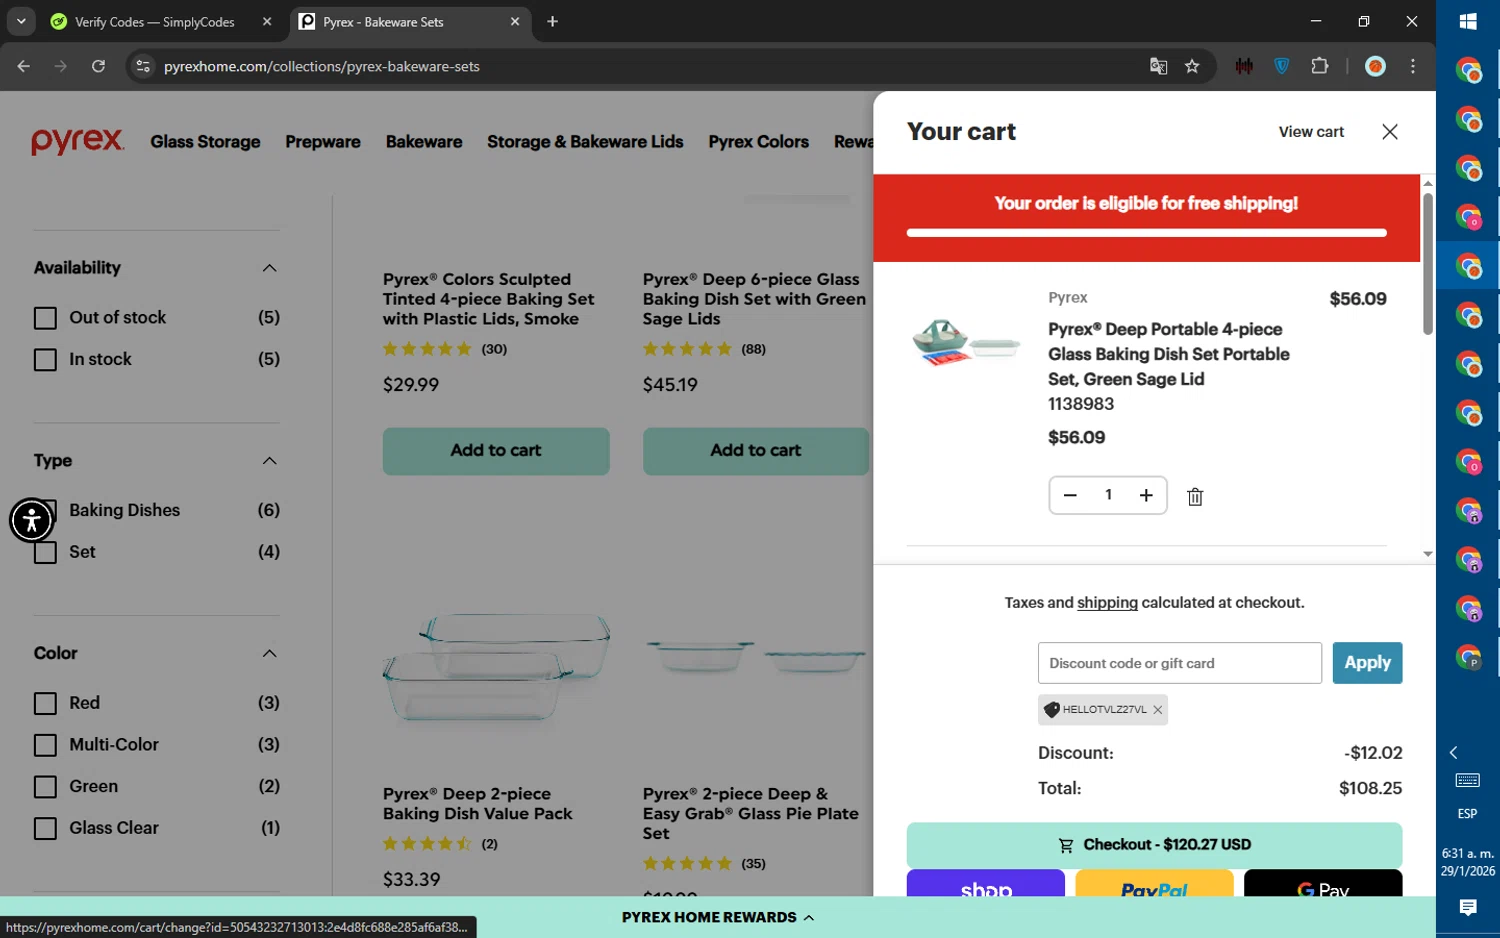Open Storage & Bakeware Lids menu
This screenshot has height=938, width=1500.
(585, 142)
